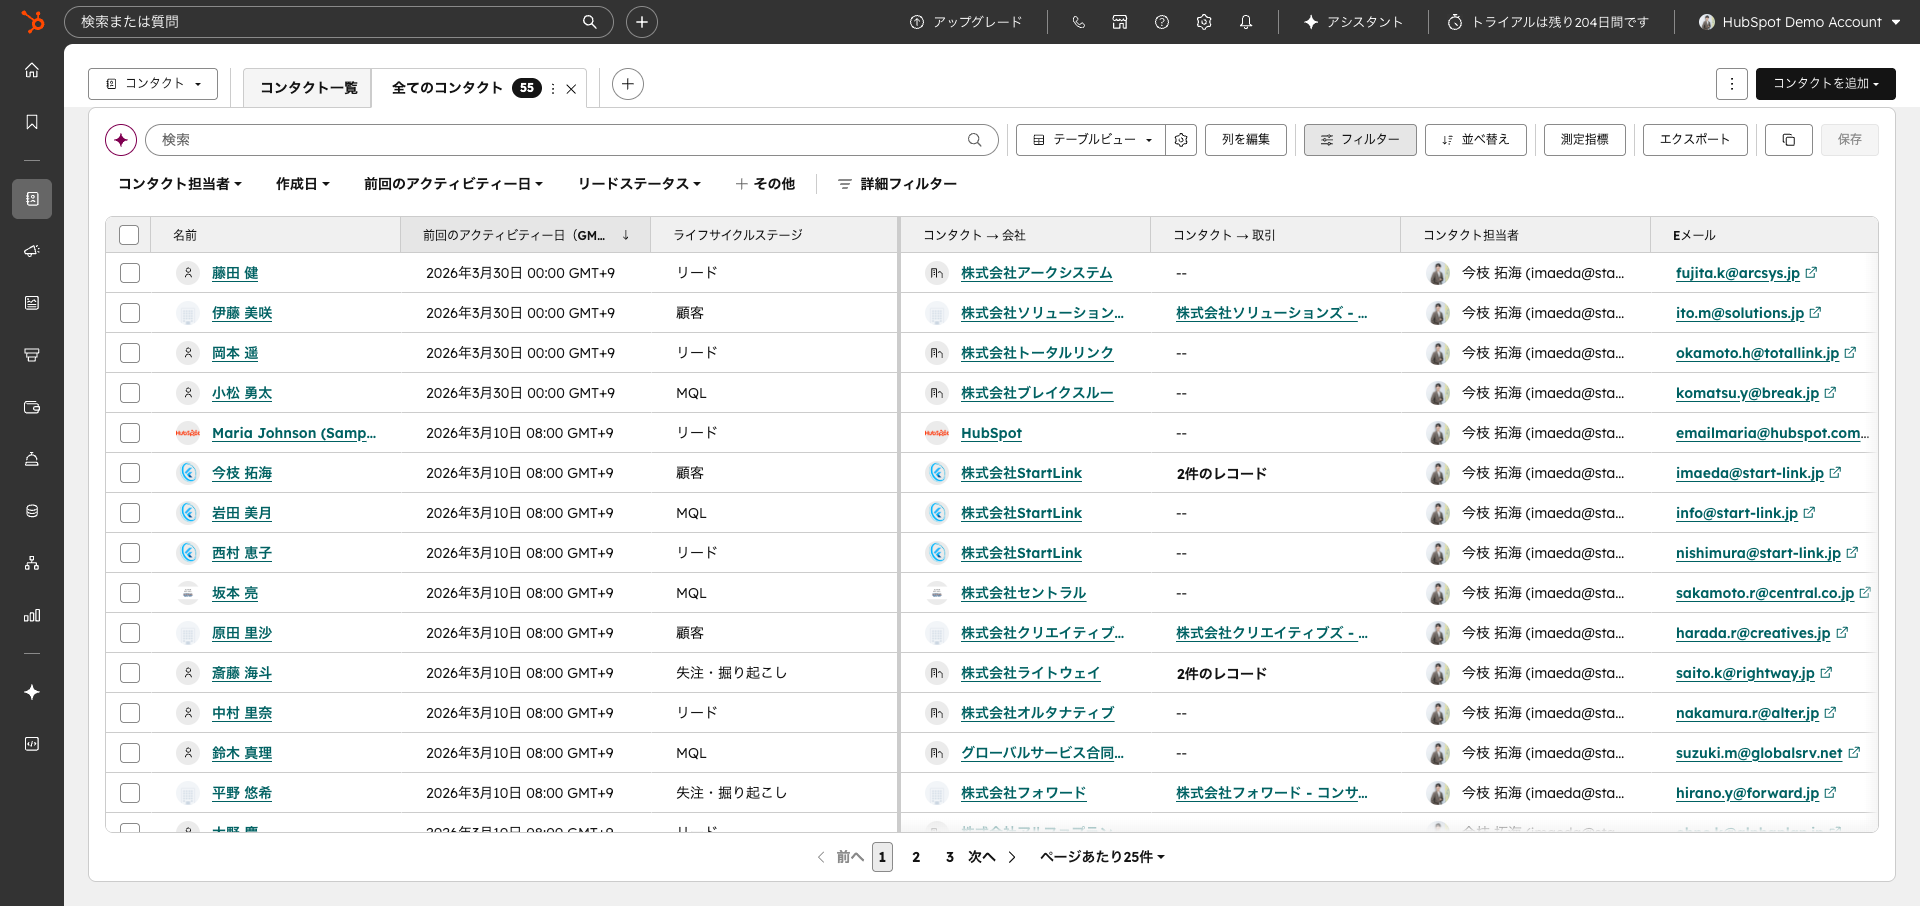Viewport: 1920px width, 906px height.
Task: Open the Home icon in the left sidebar
Action: [x=32, y=70]
